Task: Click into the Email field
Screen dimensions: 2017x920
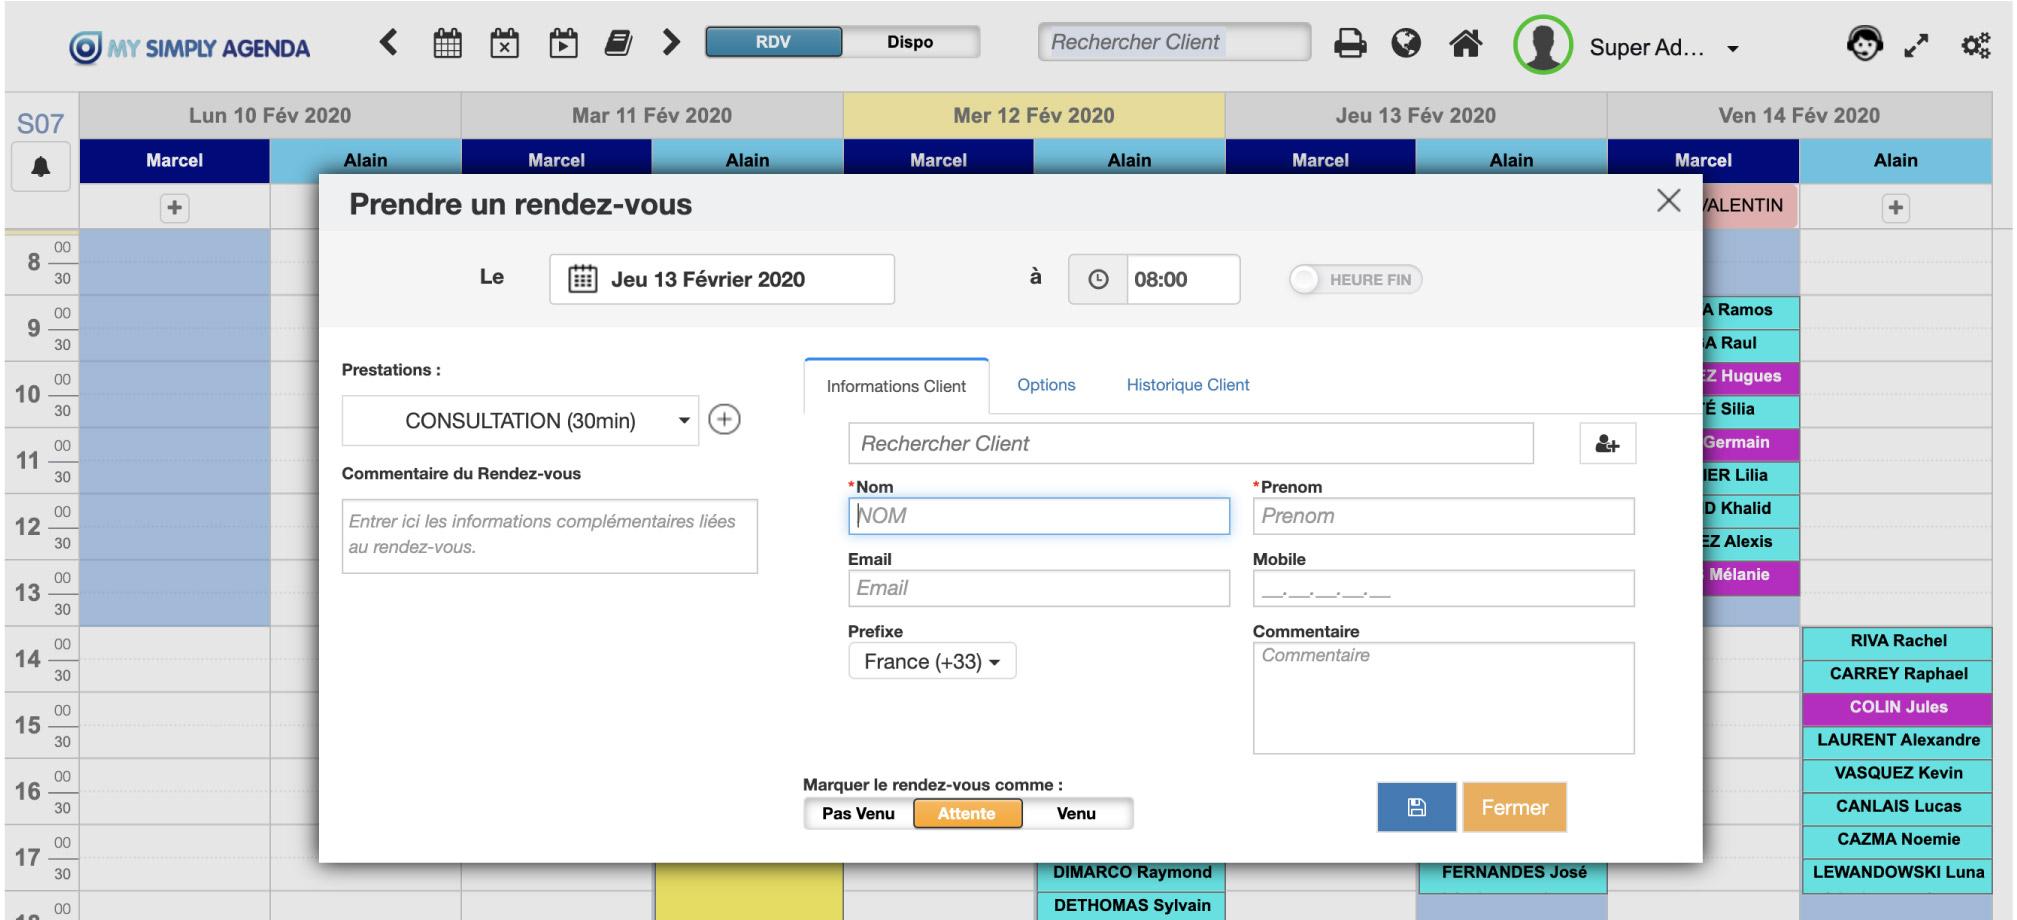Action: (1039, 588)
